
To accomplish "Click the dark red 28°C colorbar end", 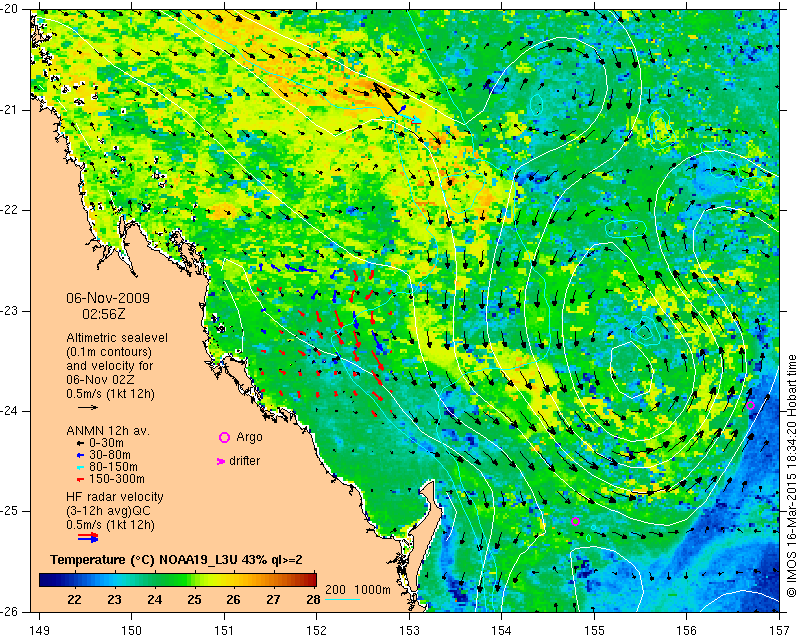I will click(311, 580).
